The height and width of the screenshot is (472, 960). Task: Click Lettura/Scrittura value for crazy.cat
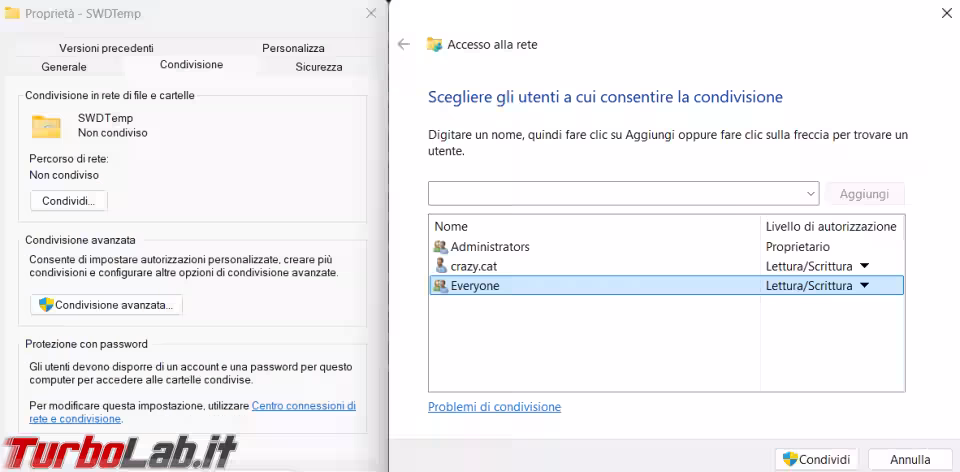pos(809,266)
